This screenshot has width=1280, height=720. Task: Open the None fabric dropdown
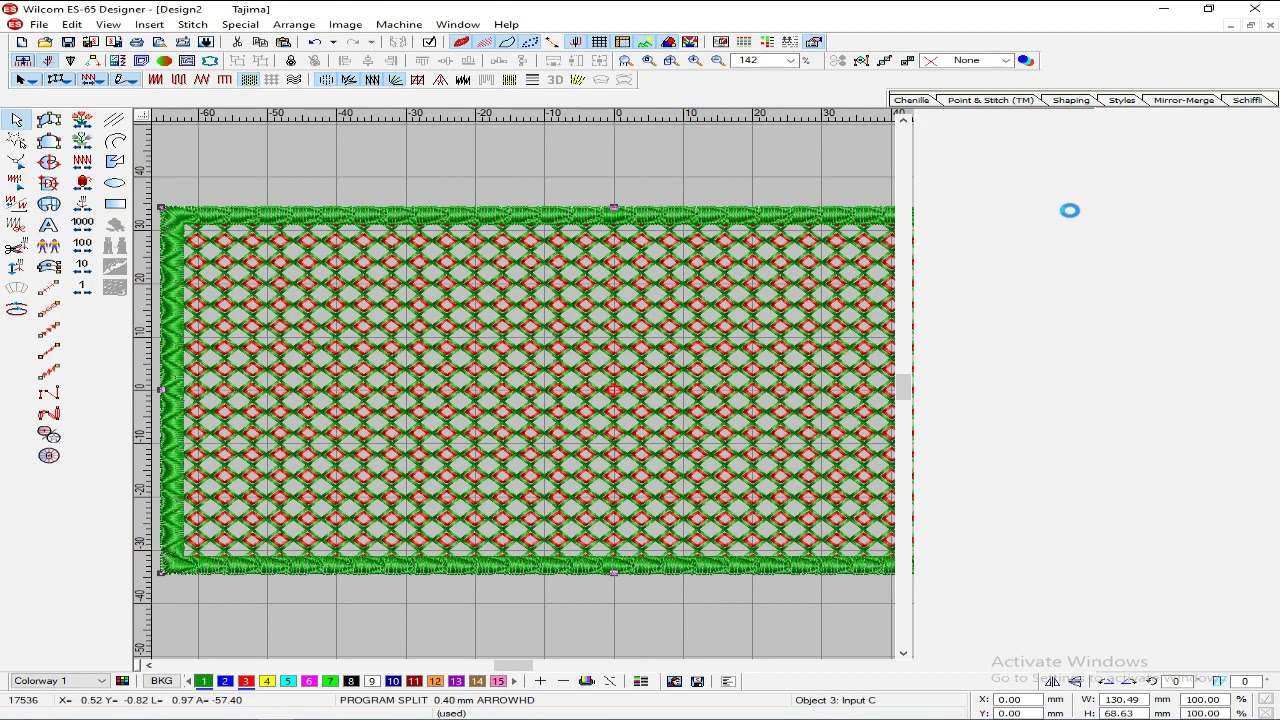[x=1006, y=61]
